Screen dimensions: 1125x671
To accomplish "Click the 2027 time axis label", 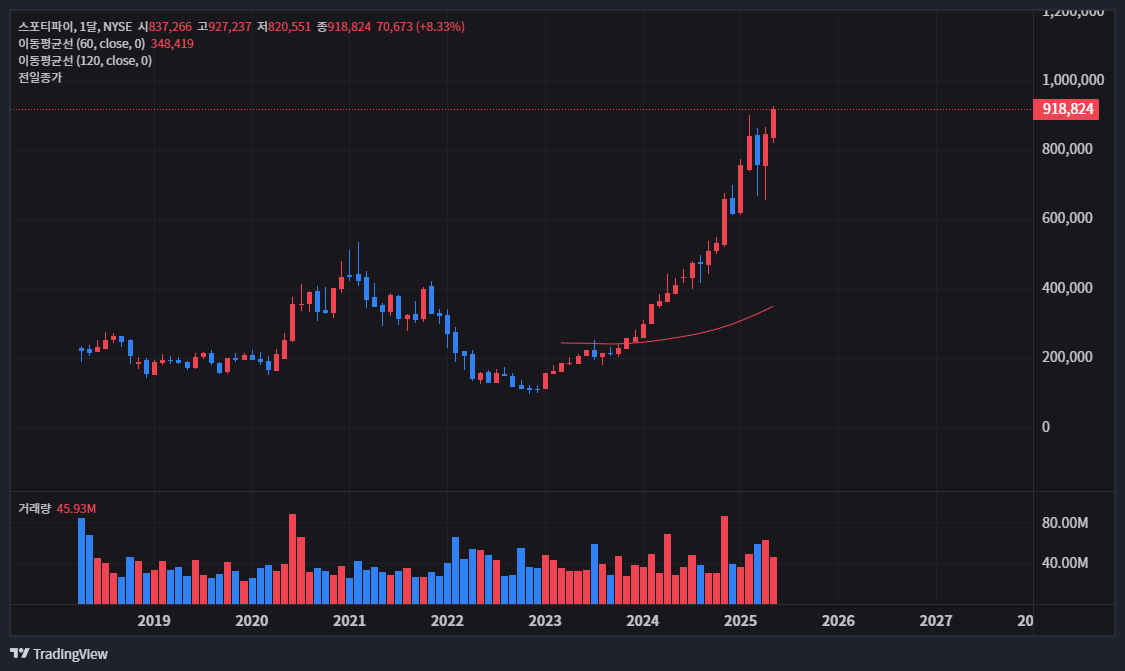I will pyautogui.click(x=936, y=621).
